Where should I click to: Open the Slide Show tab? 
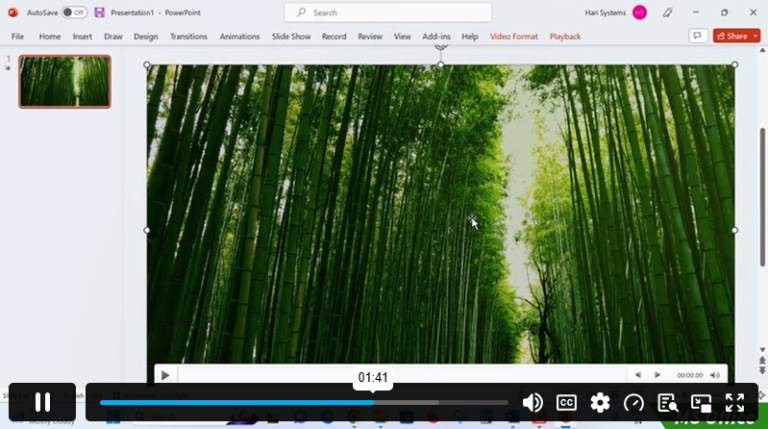point(291,36)
